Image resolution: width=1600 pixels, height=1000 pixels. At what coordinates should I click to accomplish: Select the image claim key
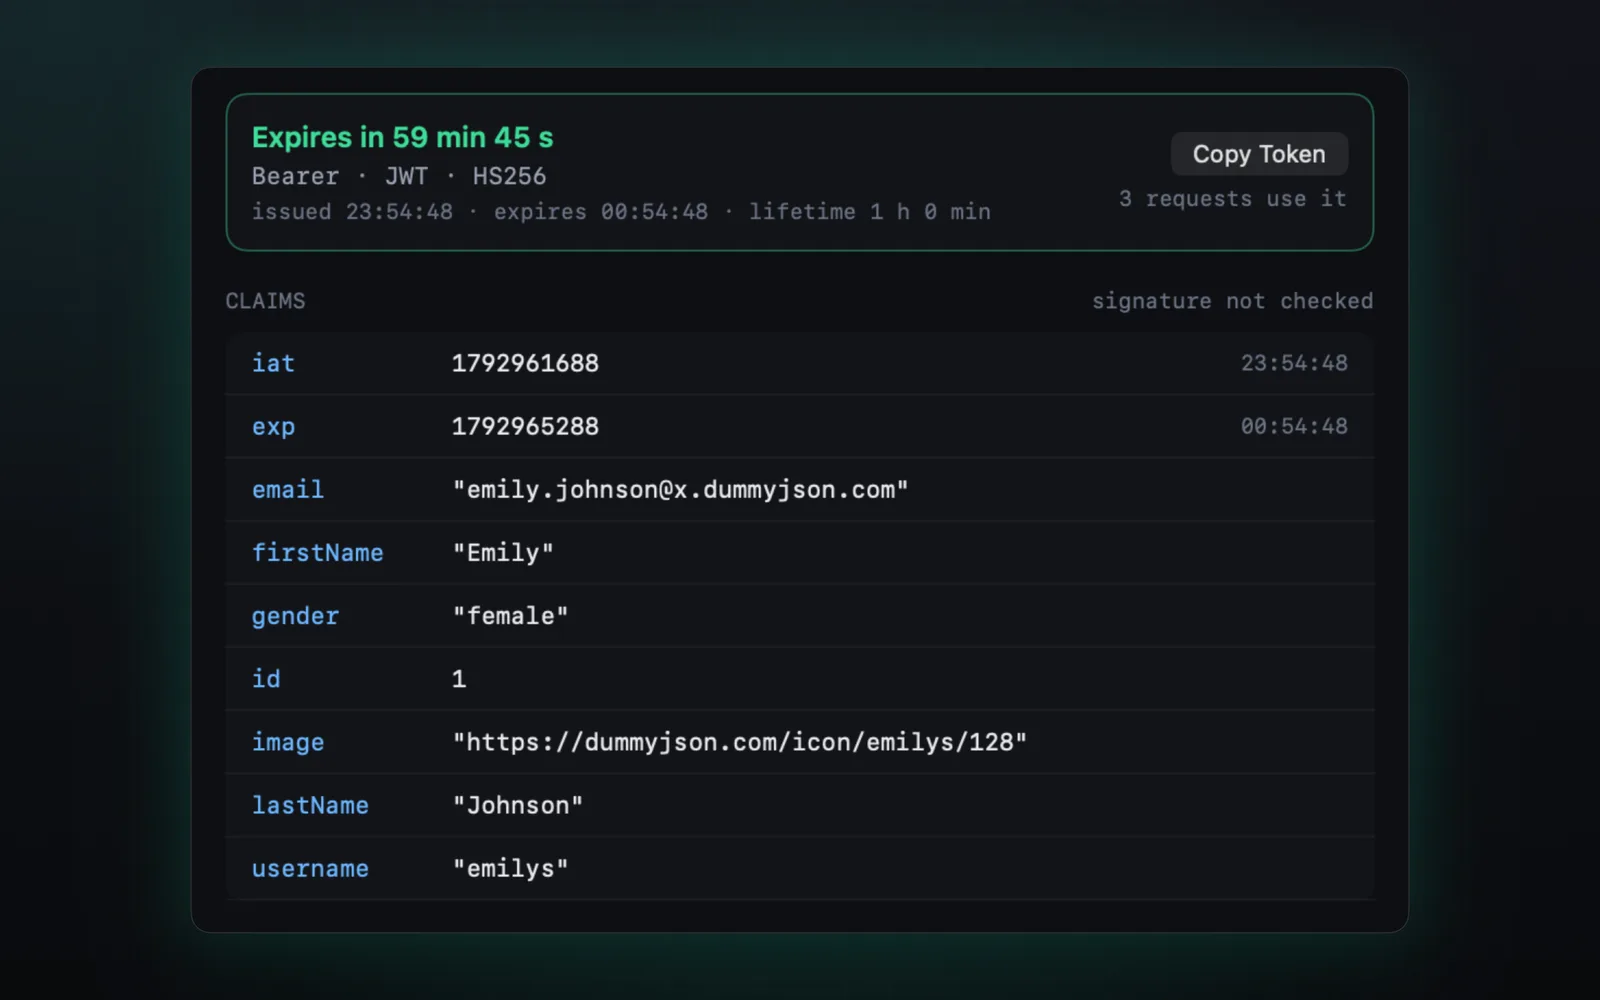coord(288,742)
